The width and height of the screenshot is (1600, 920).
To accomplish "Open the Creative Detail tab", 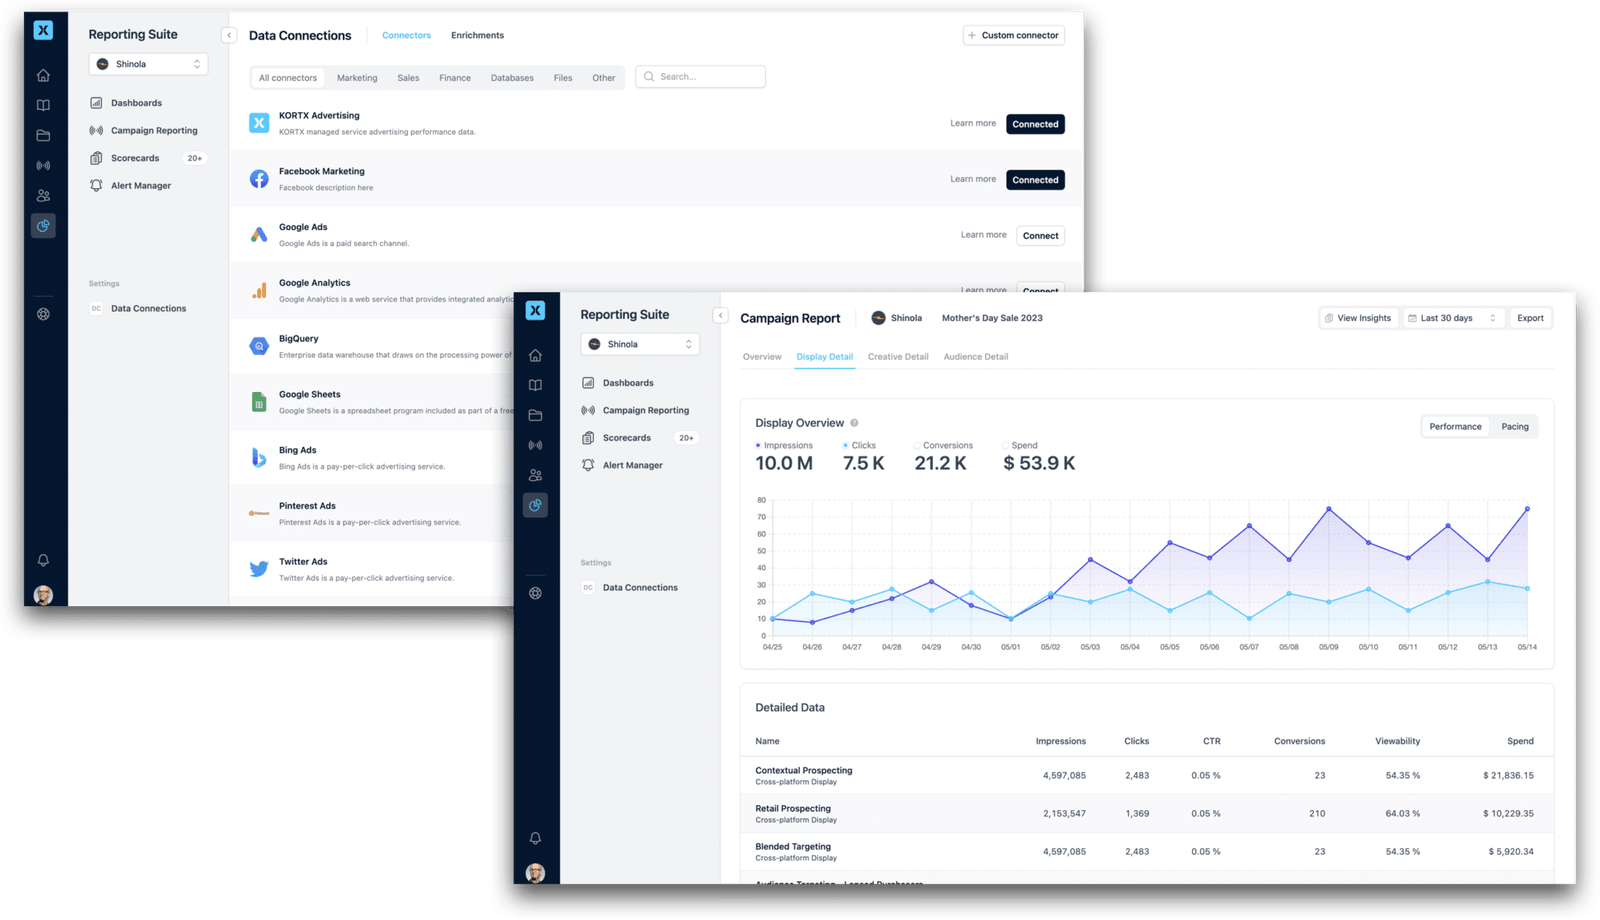I will point(897,357).
